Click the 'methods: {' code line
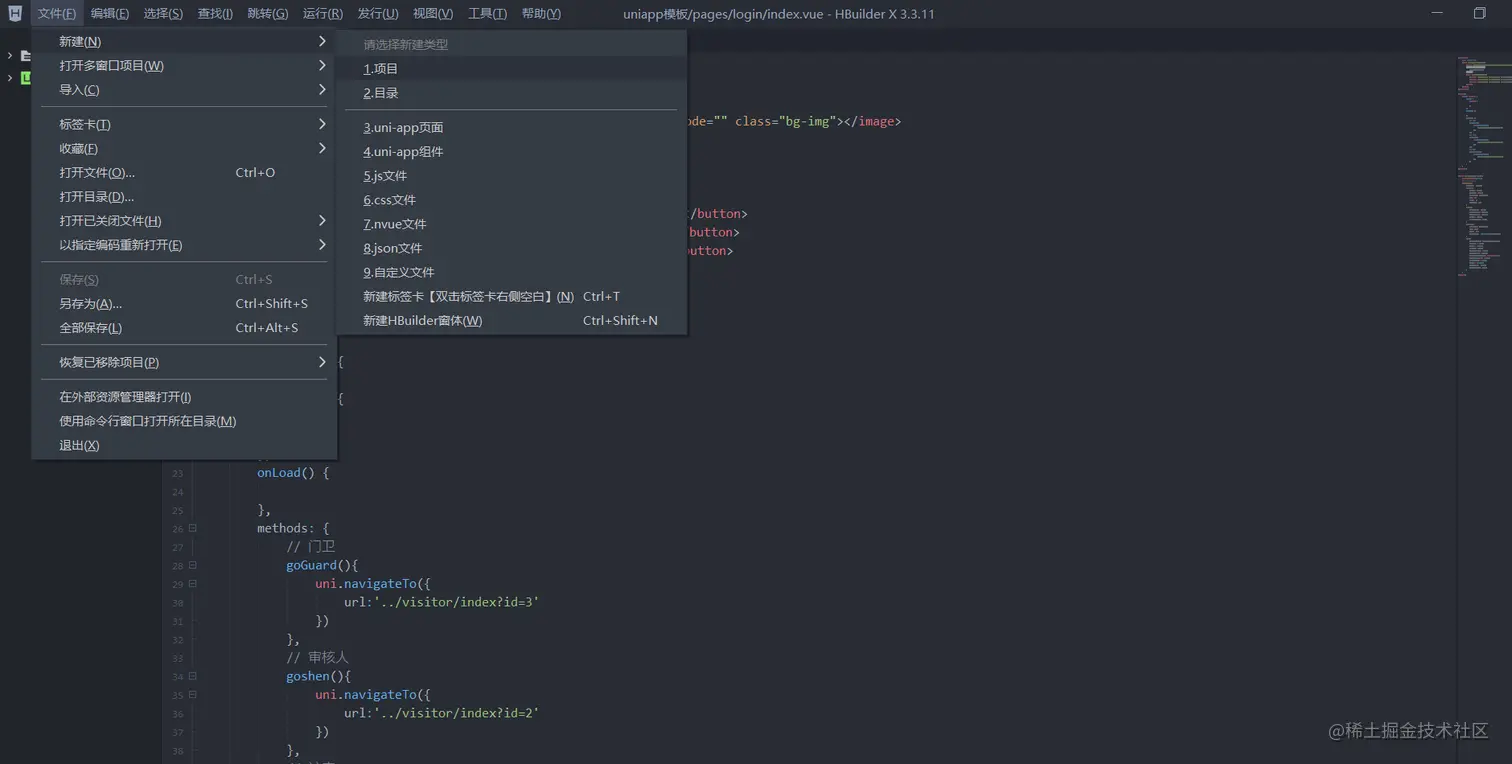The height and width of the screenshot is (764, 1512). pos(293,528)
